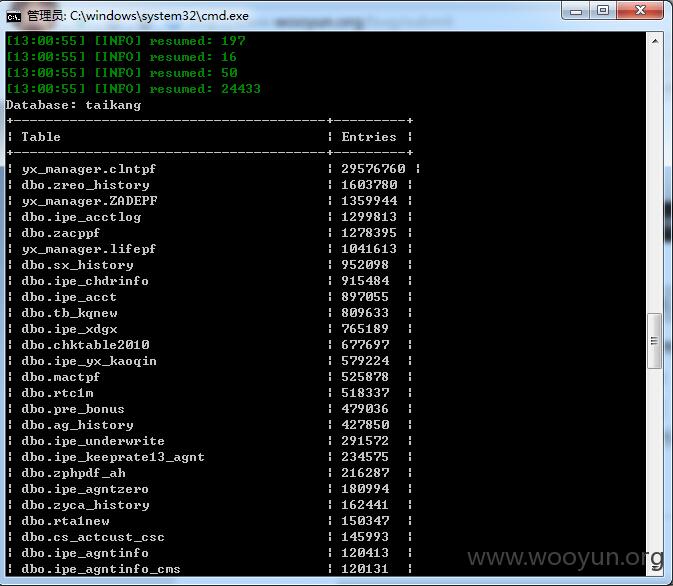
Task: Click the 'Table' column header
Action: tap(41, 137)
